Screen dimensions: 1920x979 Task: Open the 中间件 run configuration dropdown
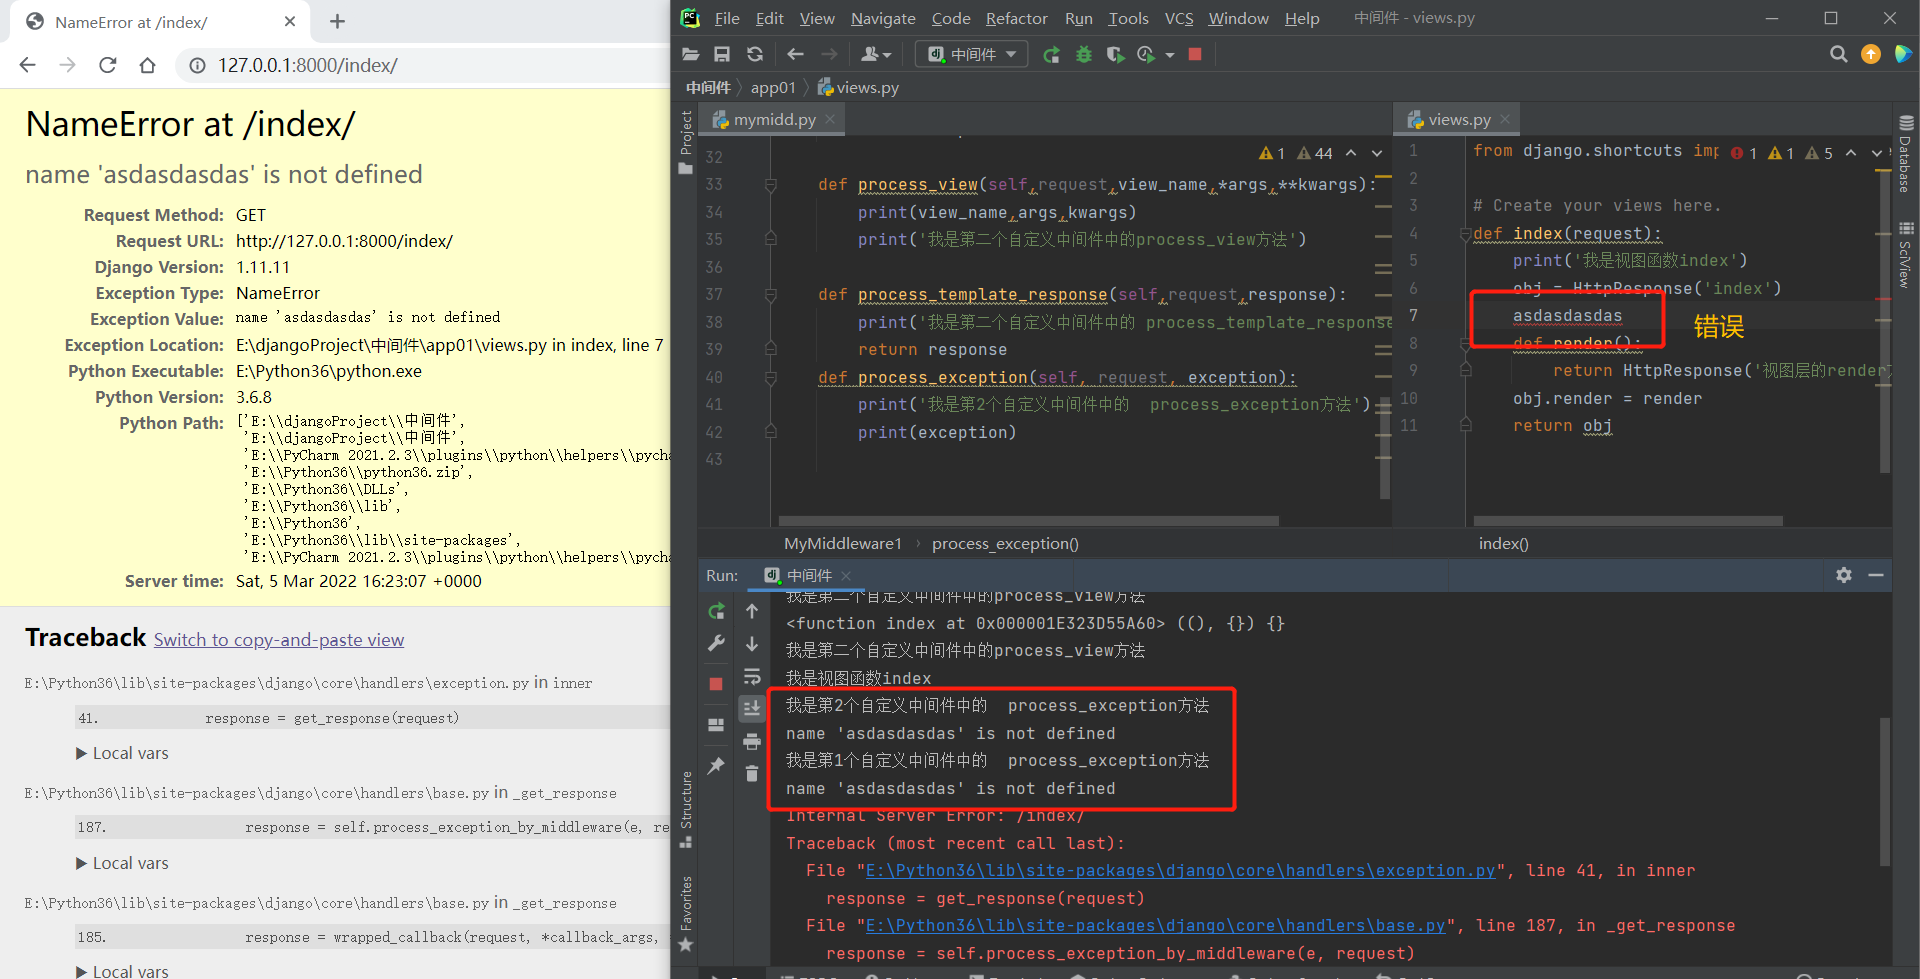971,54
